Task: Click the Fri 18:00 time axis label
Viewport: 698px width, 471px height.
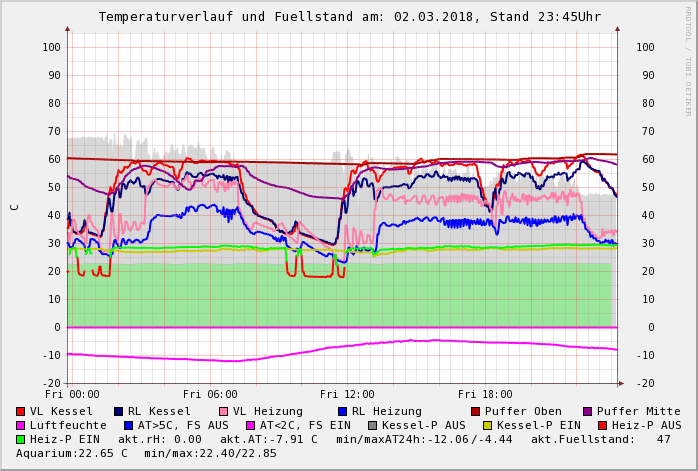Action: 484,394
